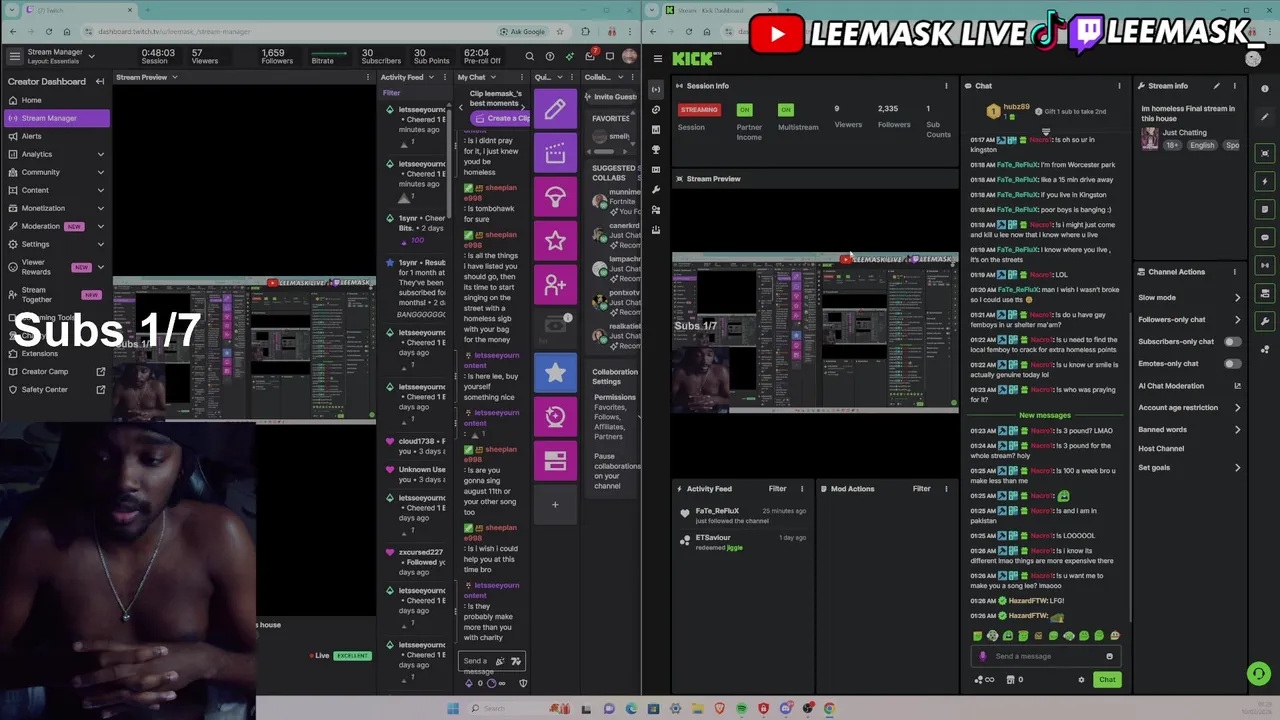1280x720 pixels.
Task: Open Host Channel action in Kick
Action: coord(1161,449)
